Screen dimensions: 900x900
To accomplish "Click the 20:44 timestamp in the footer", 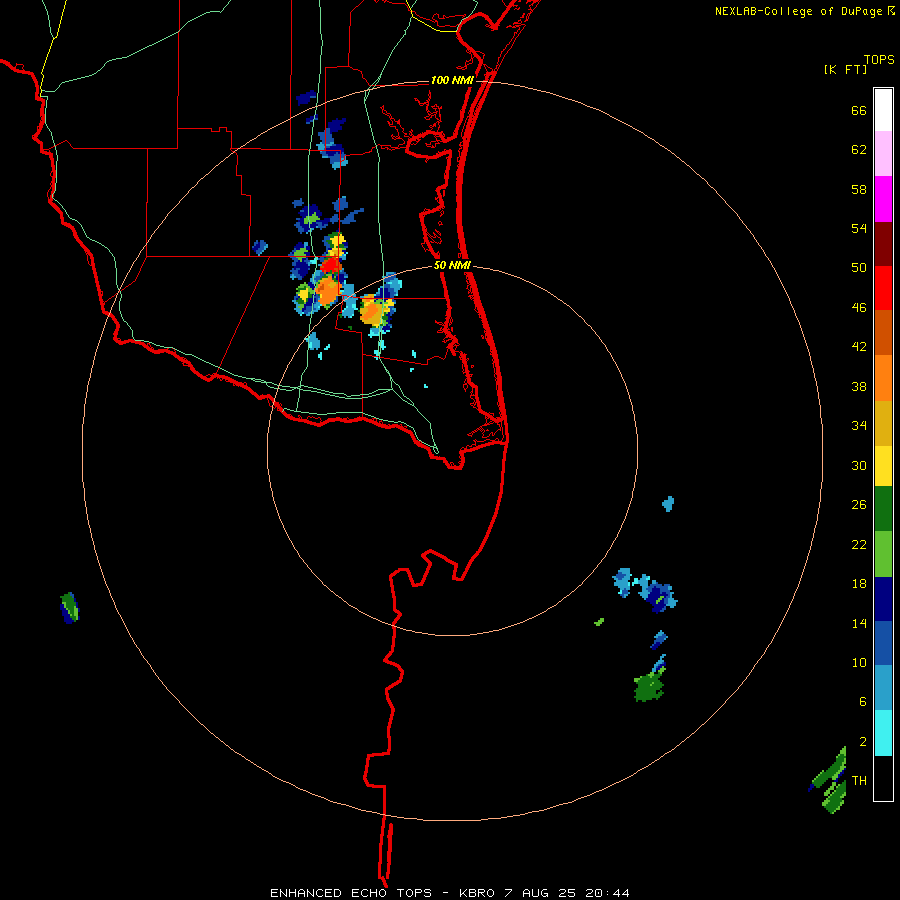I will click(x=607, y=893).
